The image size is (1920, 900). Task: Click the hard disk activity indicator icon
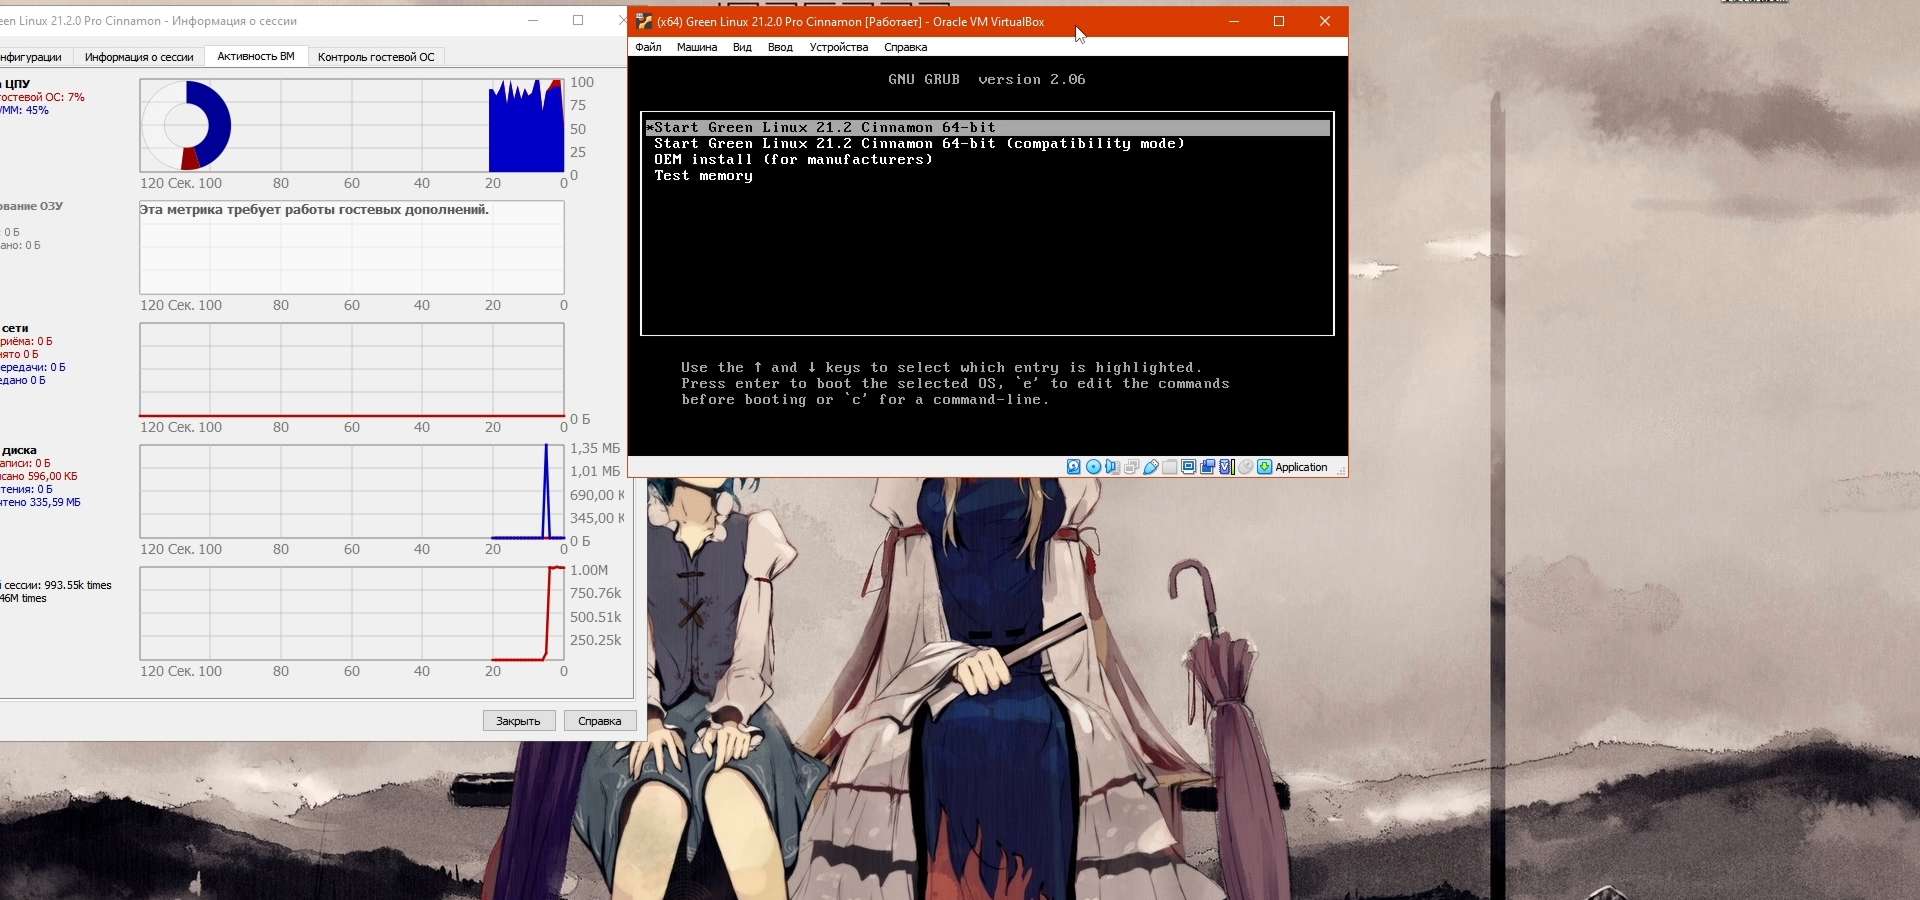pos(1074,467)
